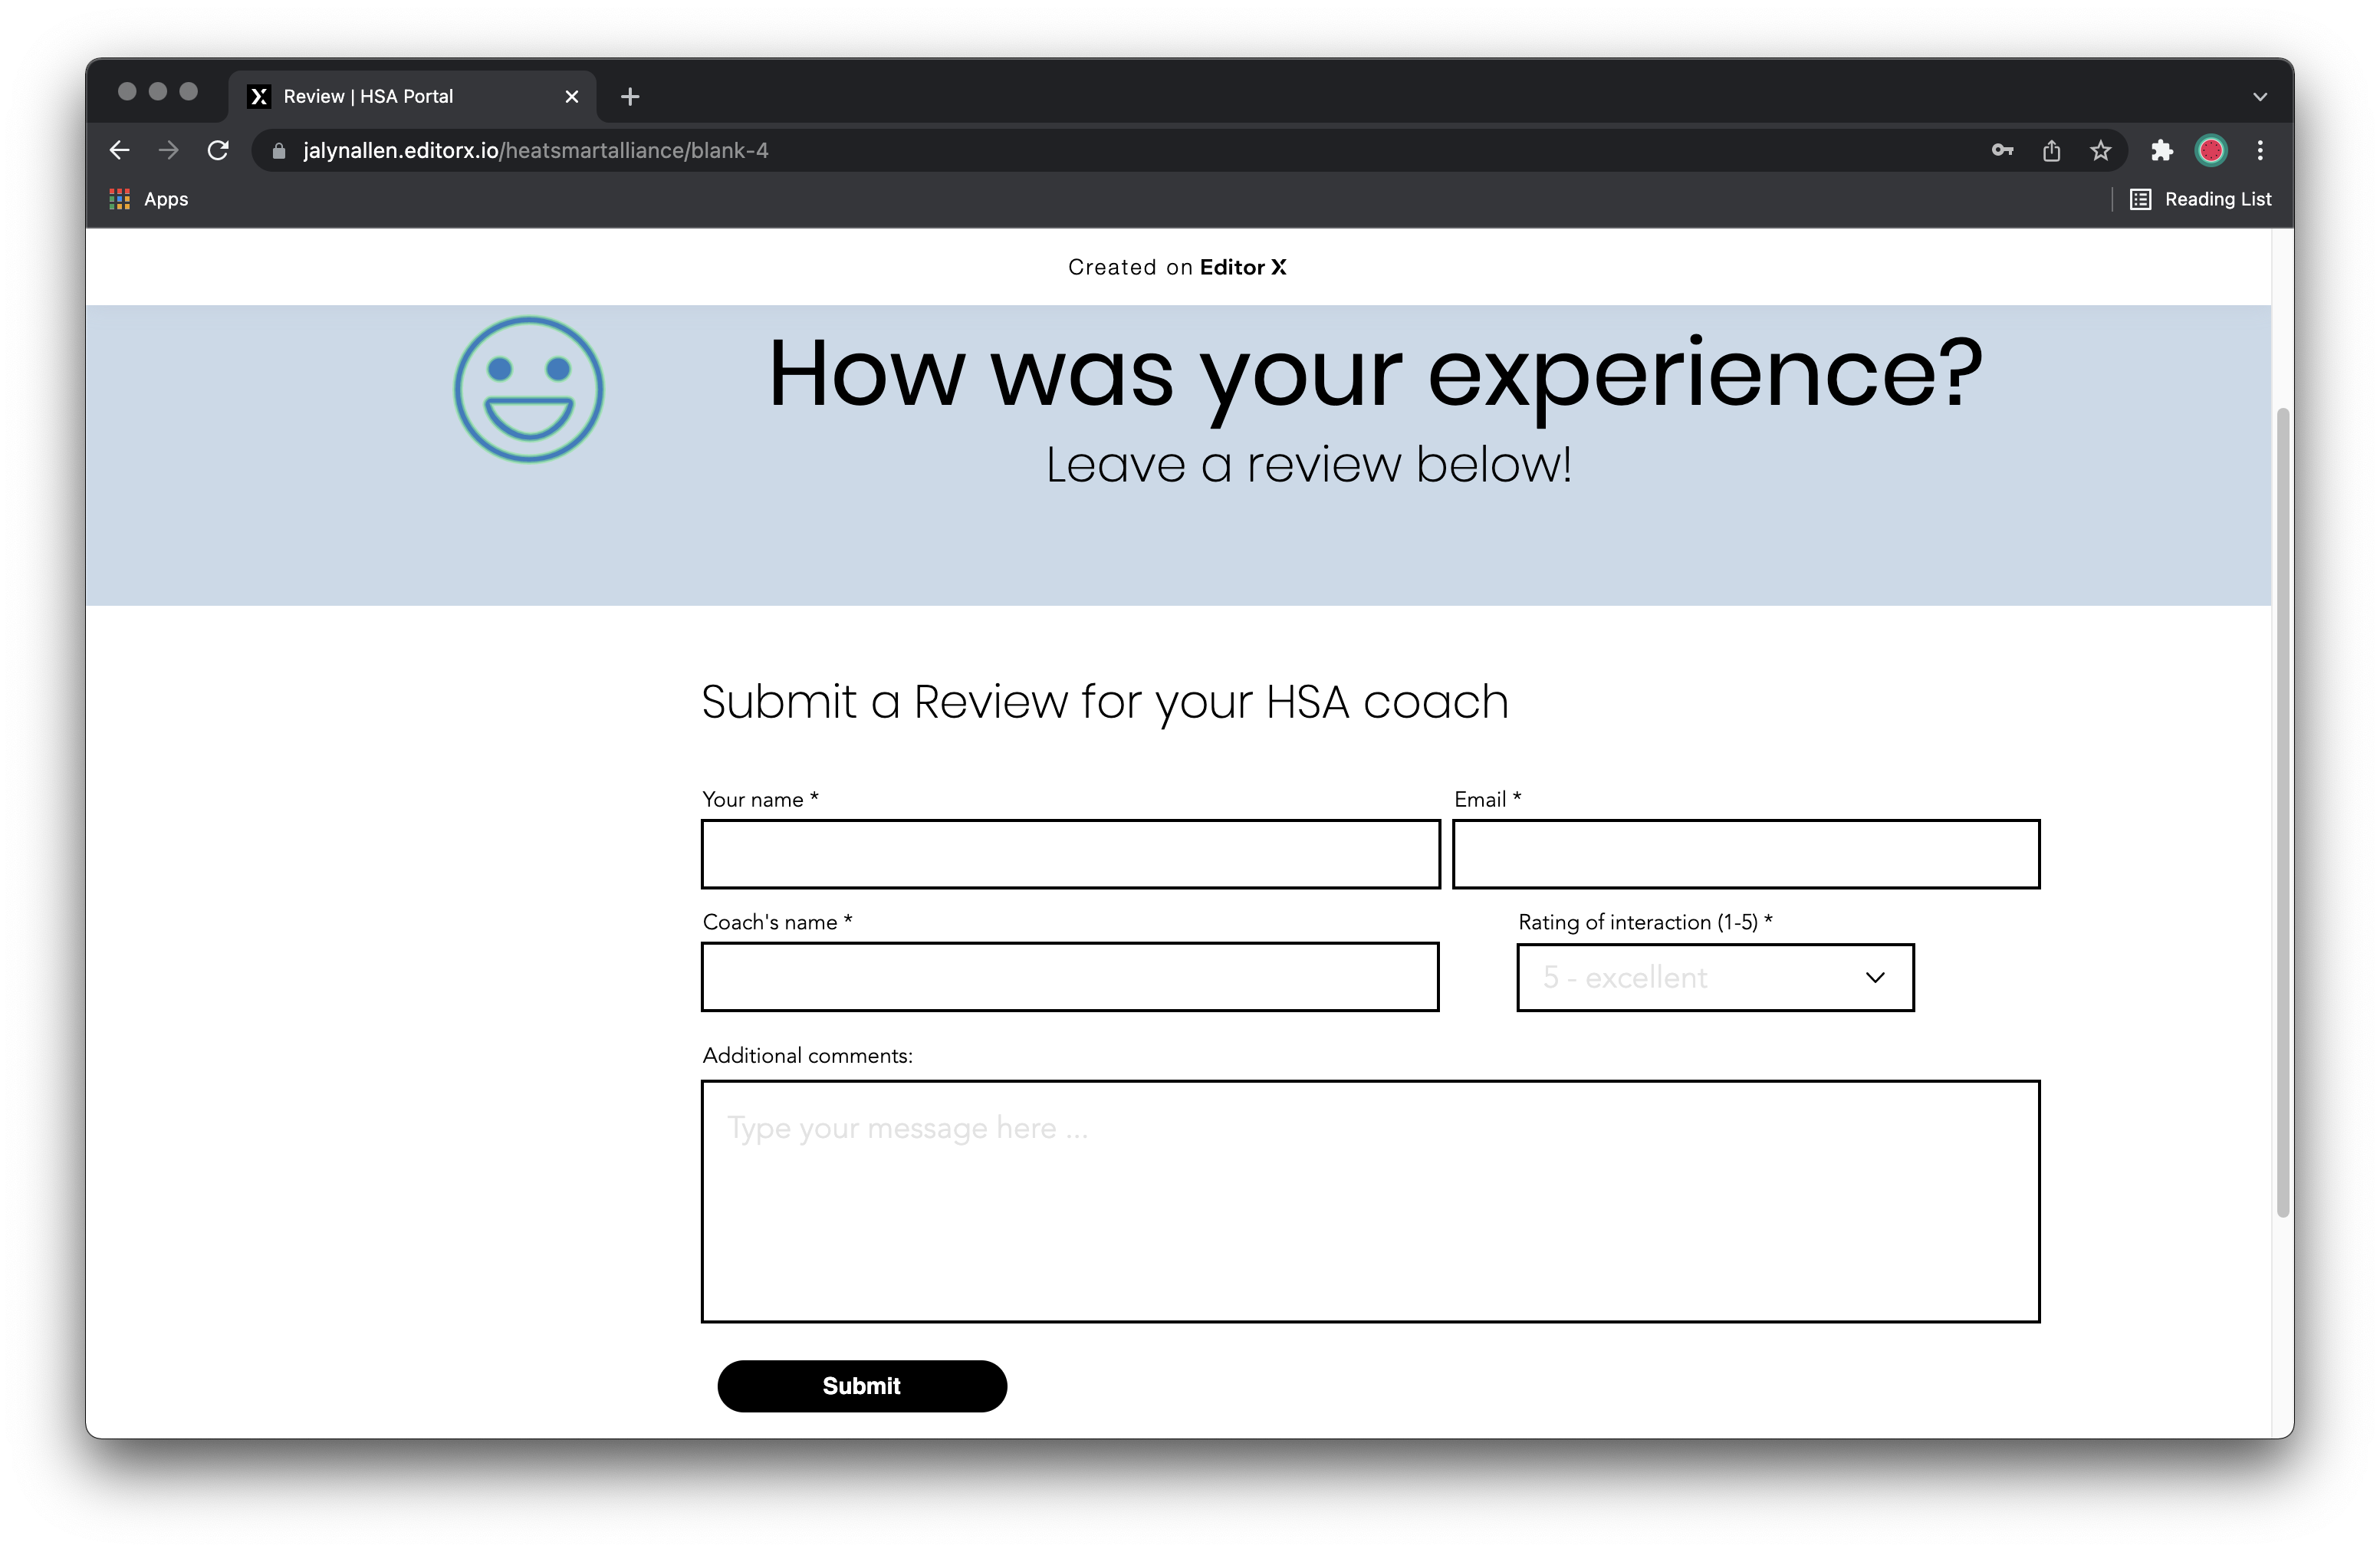Click the profile avatar icon
This screenshot has height=1552, width=2380.
pyautogui.click(x=2210, y=150)
